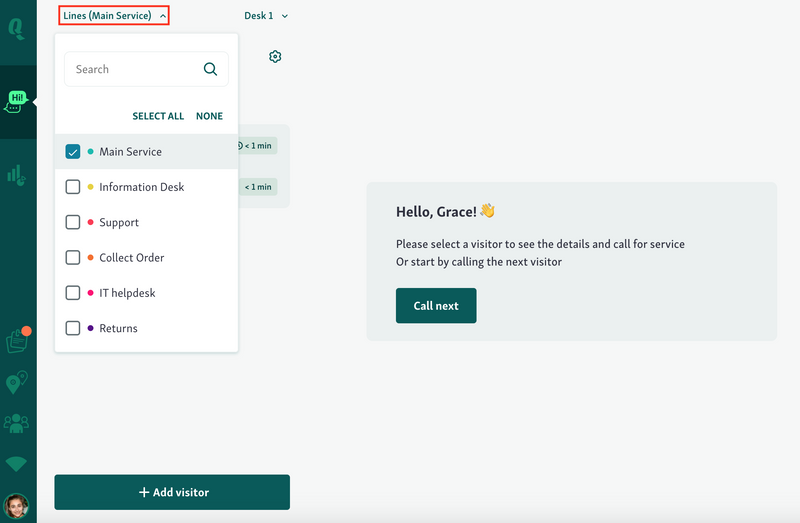Open the locations pin icon in sidebar
This screenshot has width=800, height=523.
point(17,382)
